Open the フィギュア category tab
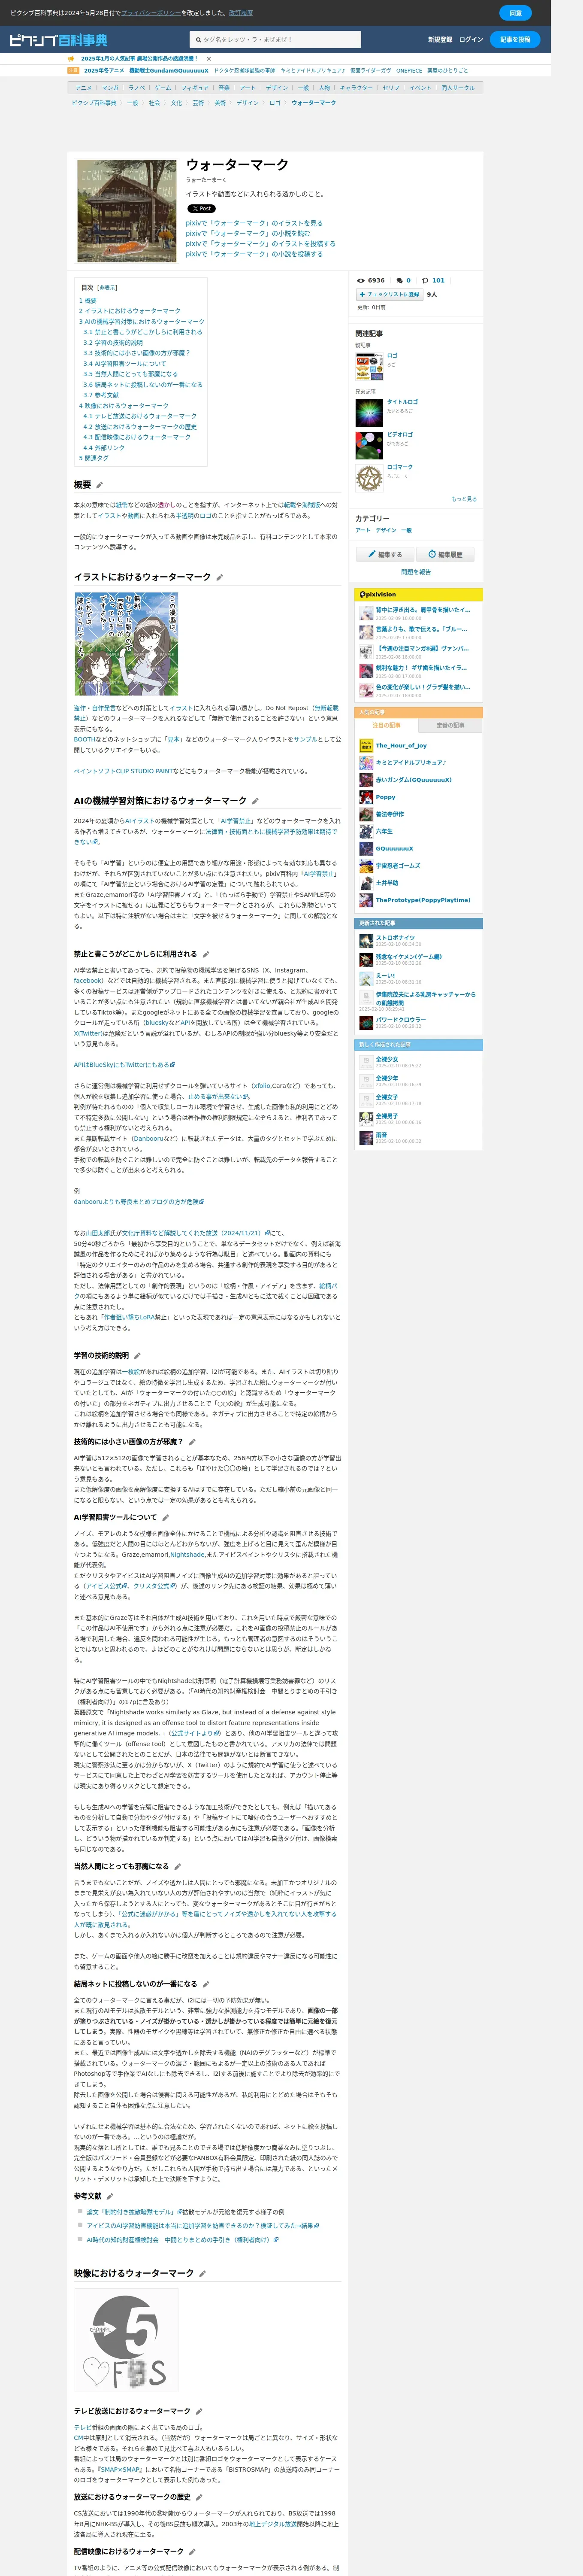583x2576 pixels. pos(195,88)
